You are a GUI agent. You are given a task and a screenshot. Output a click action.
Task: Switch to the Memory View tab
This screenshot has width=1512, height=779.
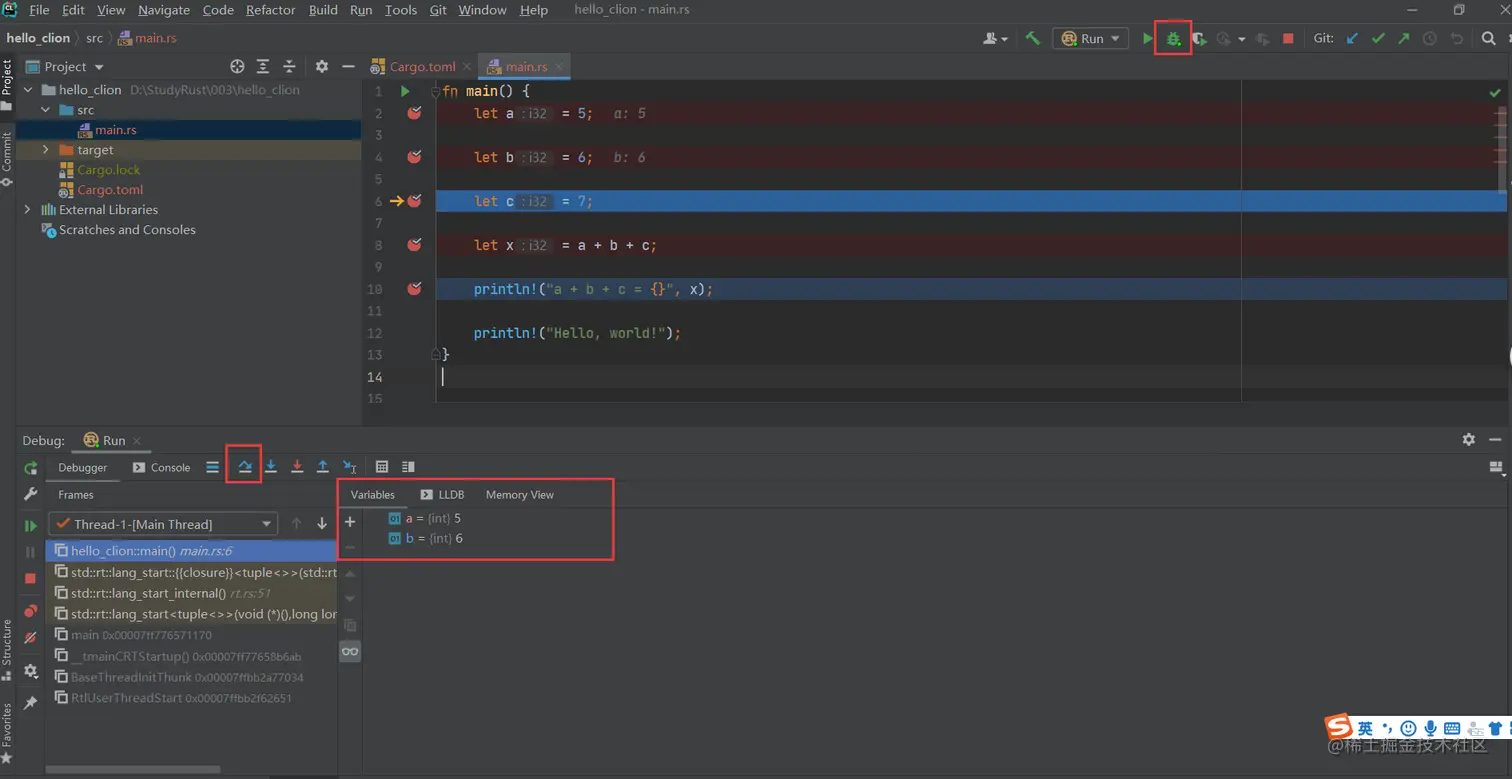(x=519, y=495)
